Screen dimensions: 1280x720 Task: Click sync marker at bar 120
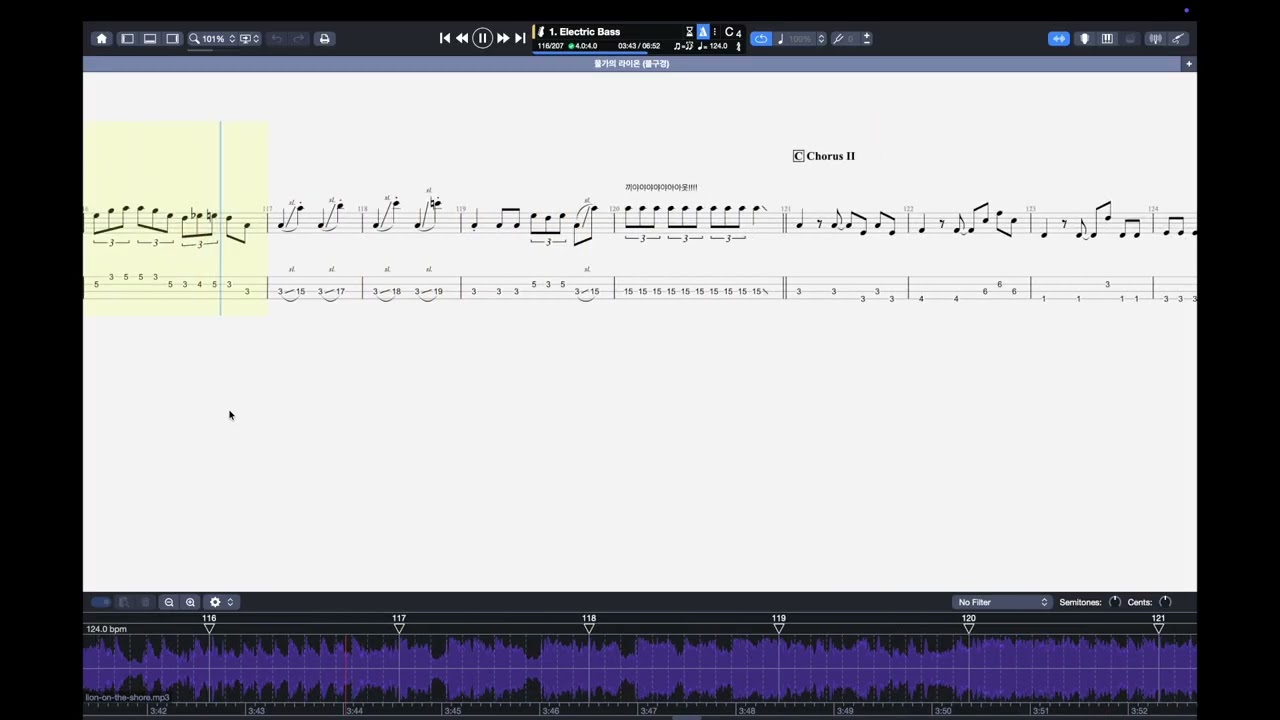[x=969, y=628]
